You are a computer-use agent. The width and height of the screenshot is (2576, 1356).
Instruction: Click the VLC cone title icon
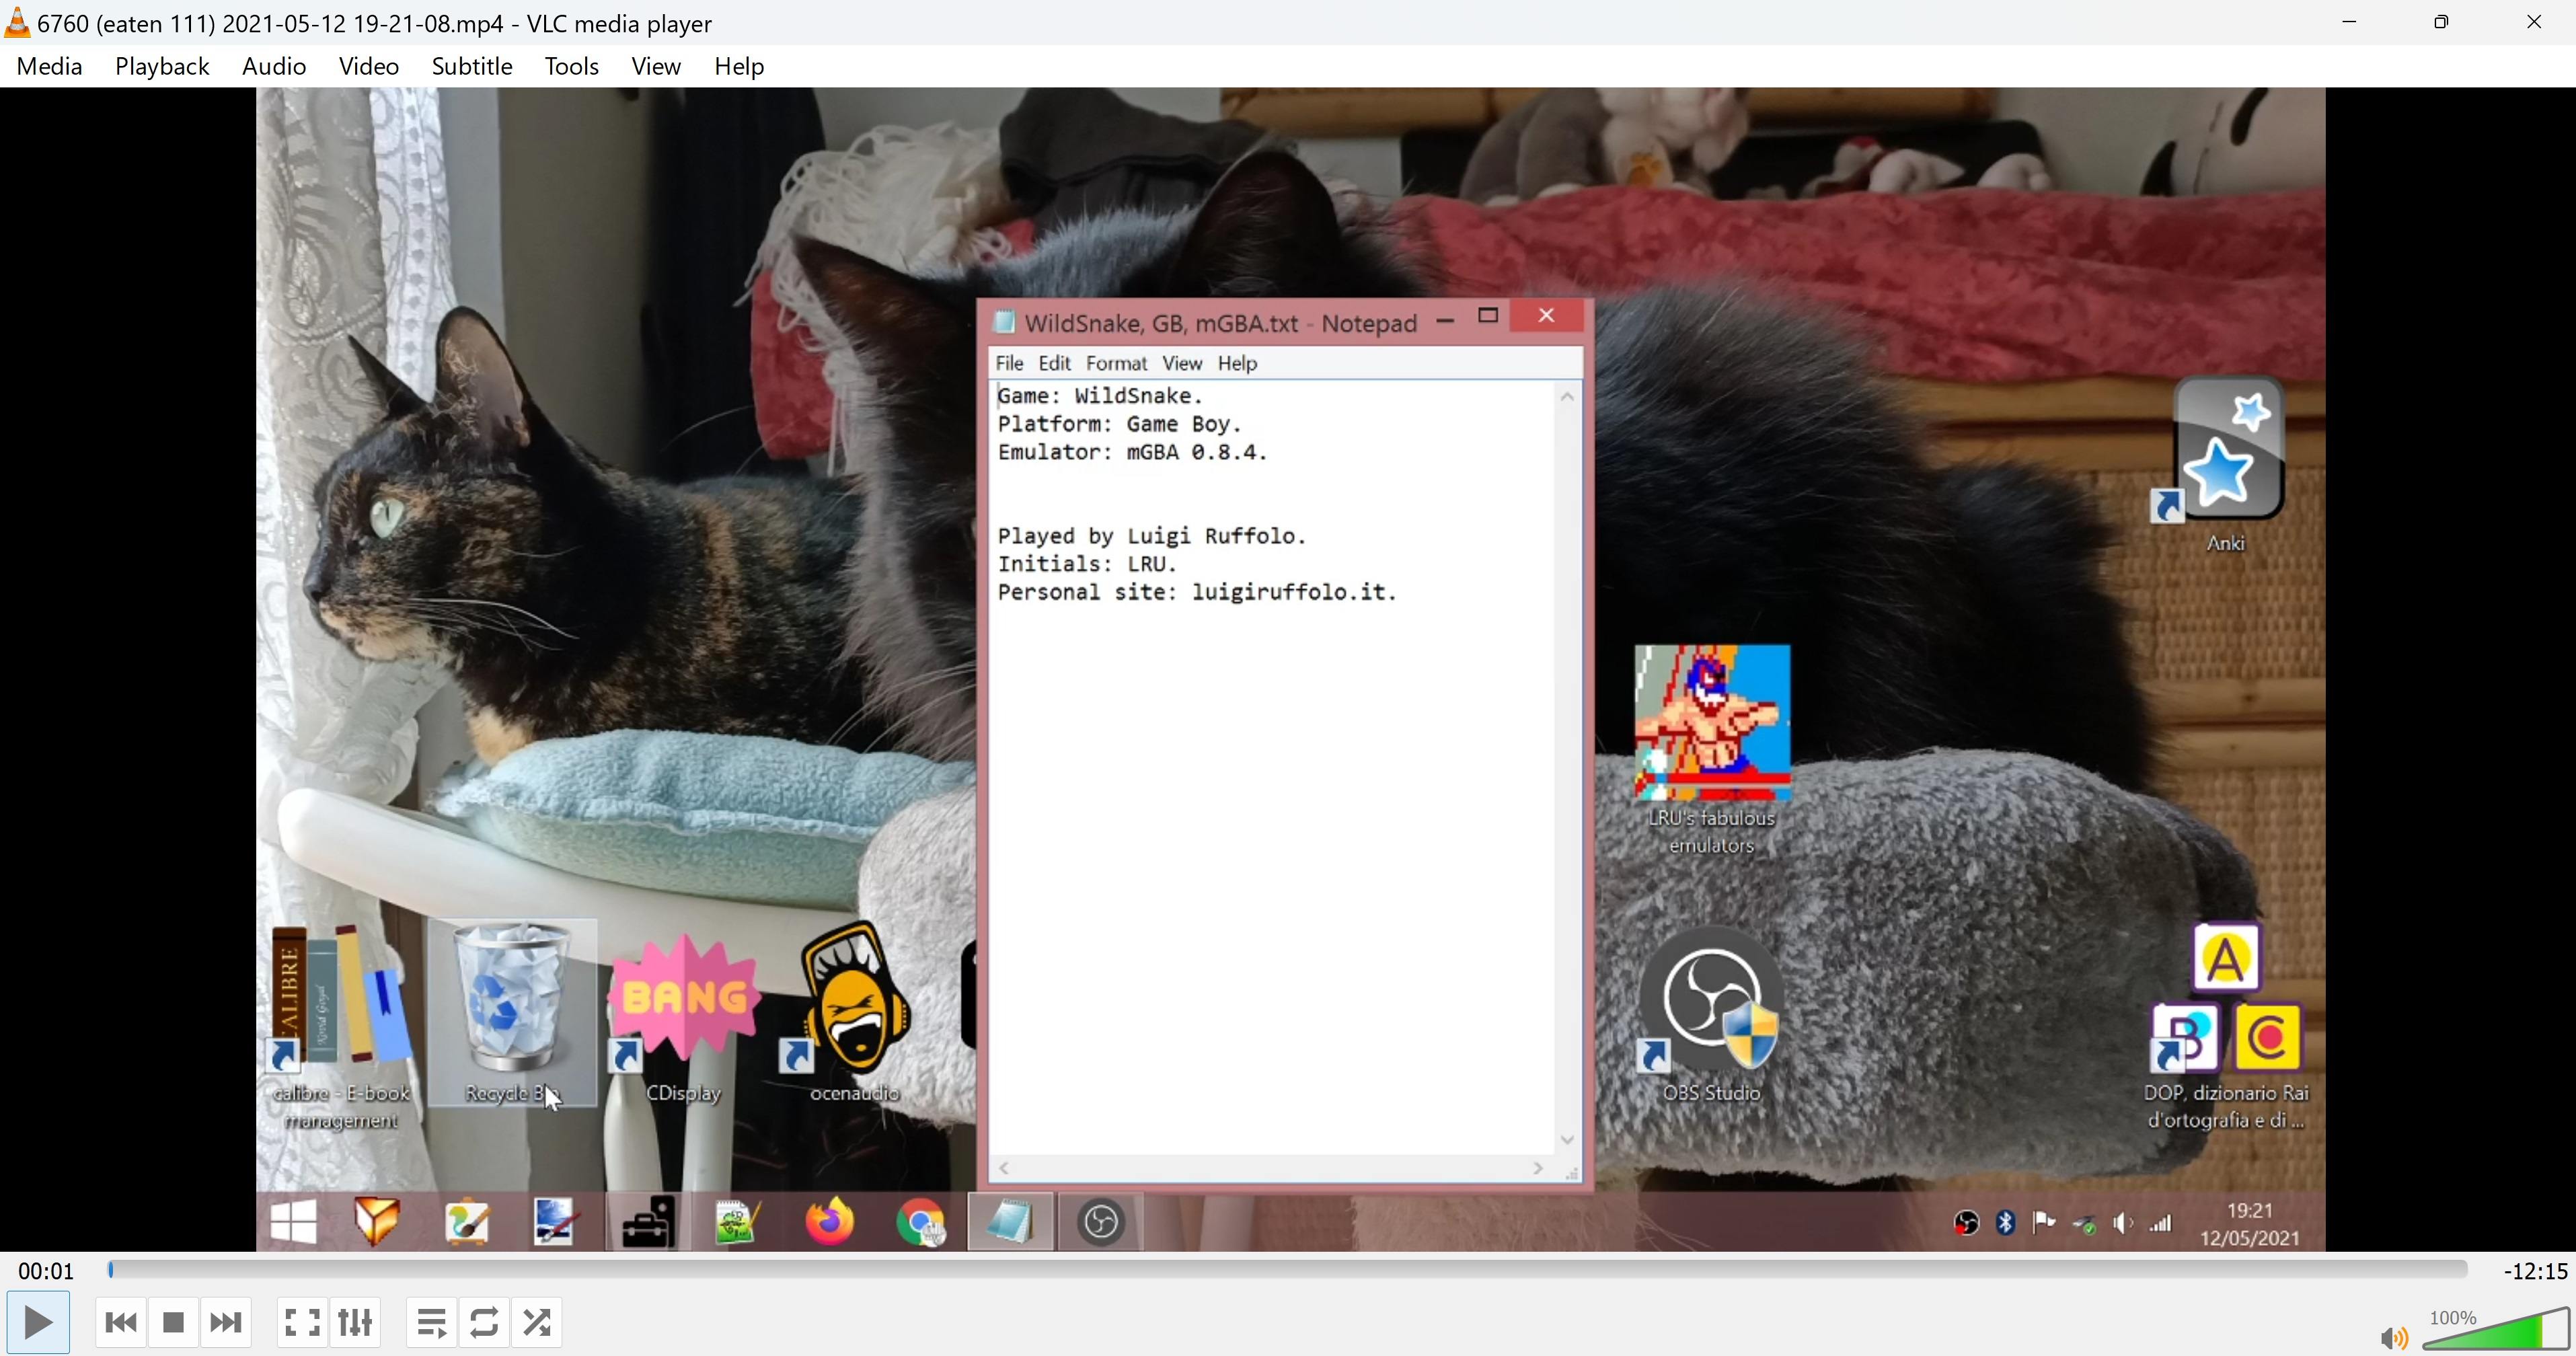click(x=17, y=22)
